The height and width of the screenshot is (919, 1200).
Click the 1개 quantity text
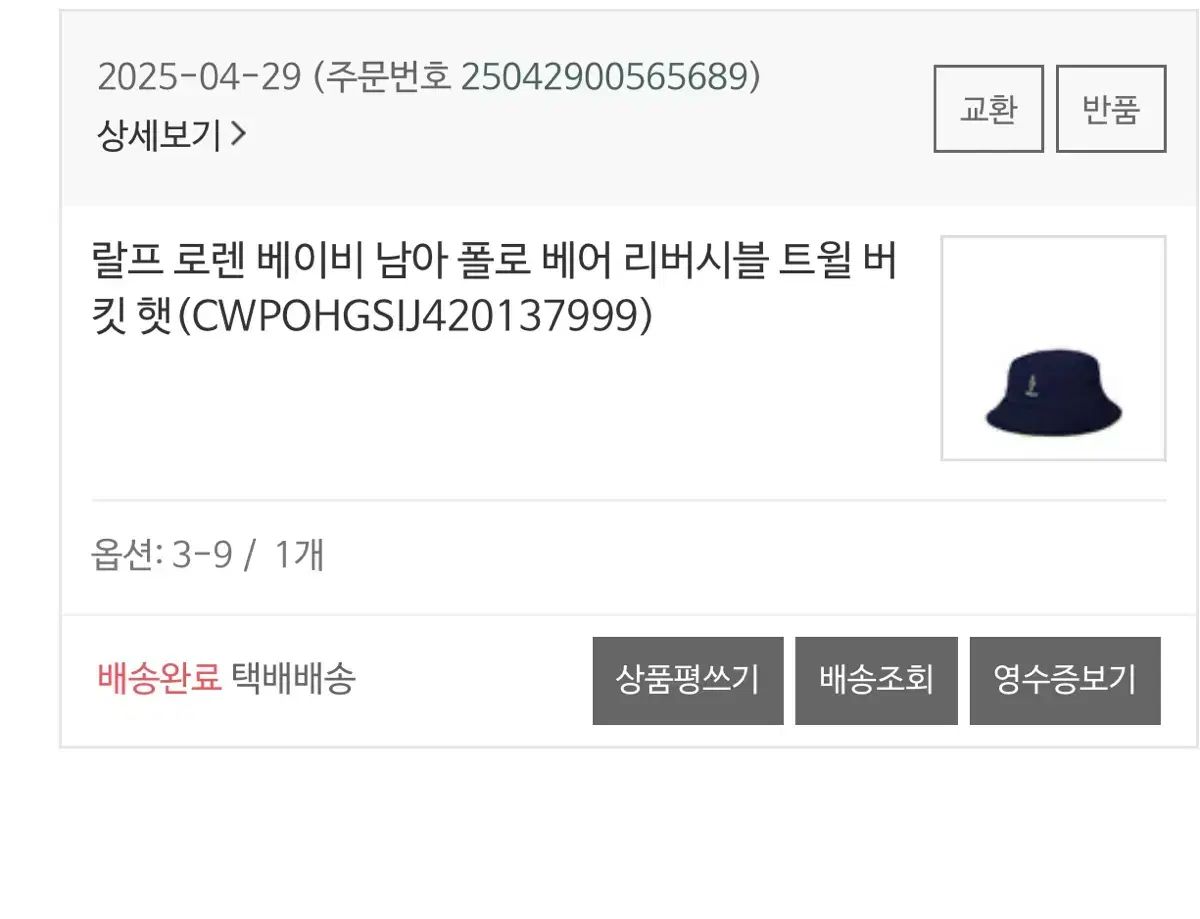tap(298, 554)
